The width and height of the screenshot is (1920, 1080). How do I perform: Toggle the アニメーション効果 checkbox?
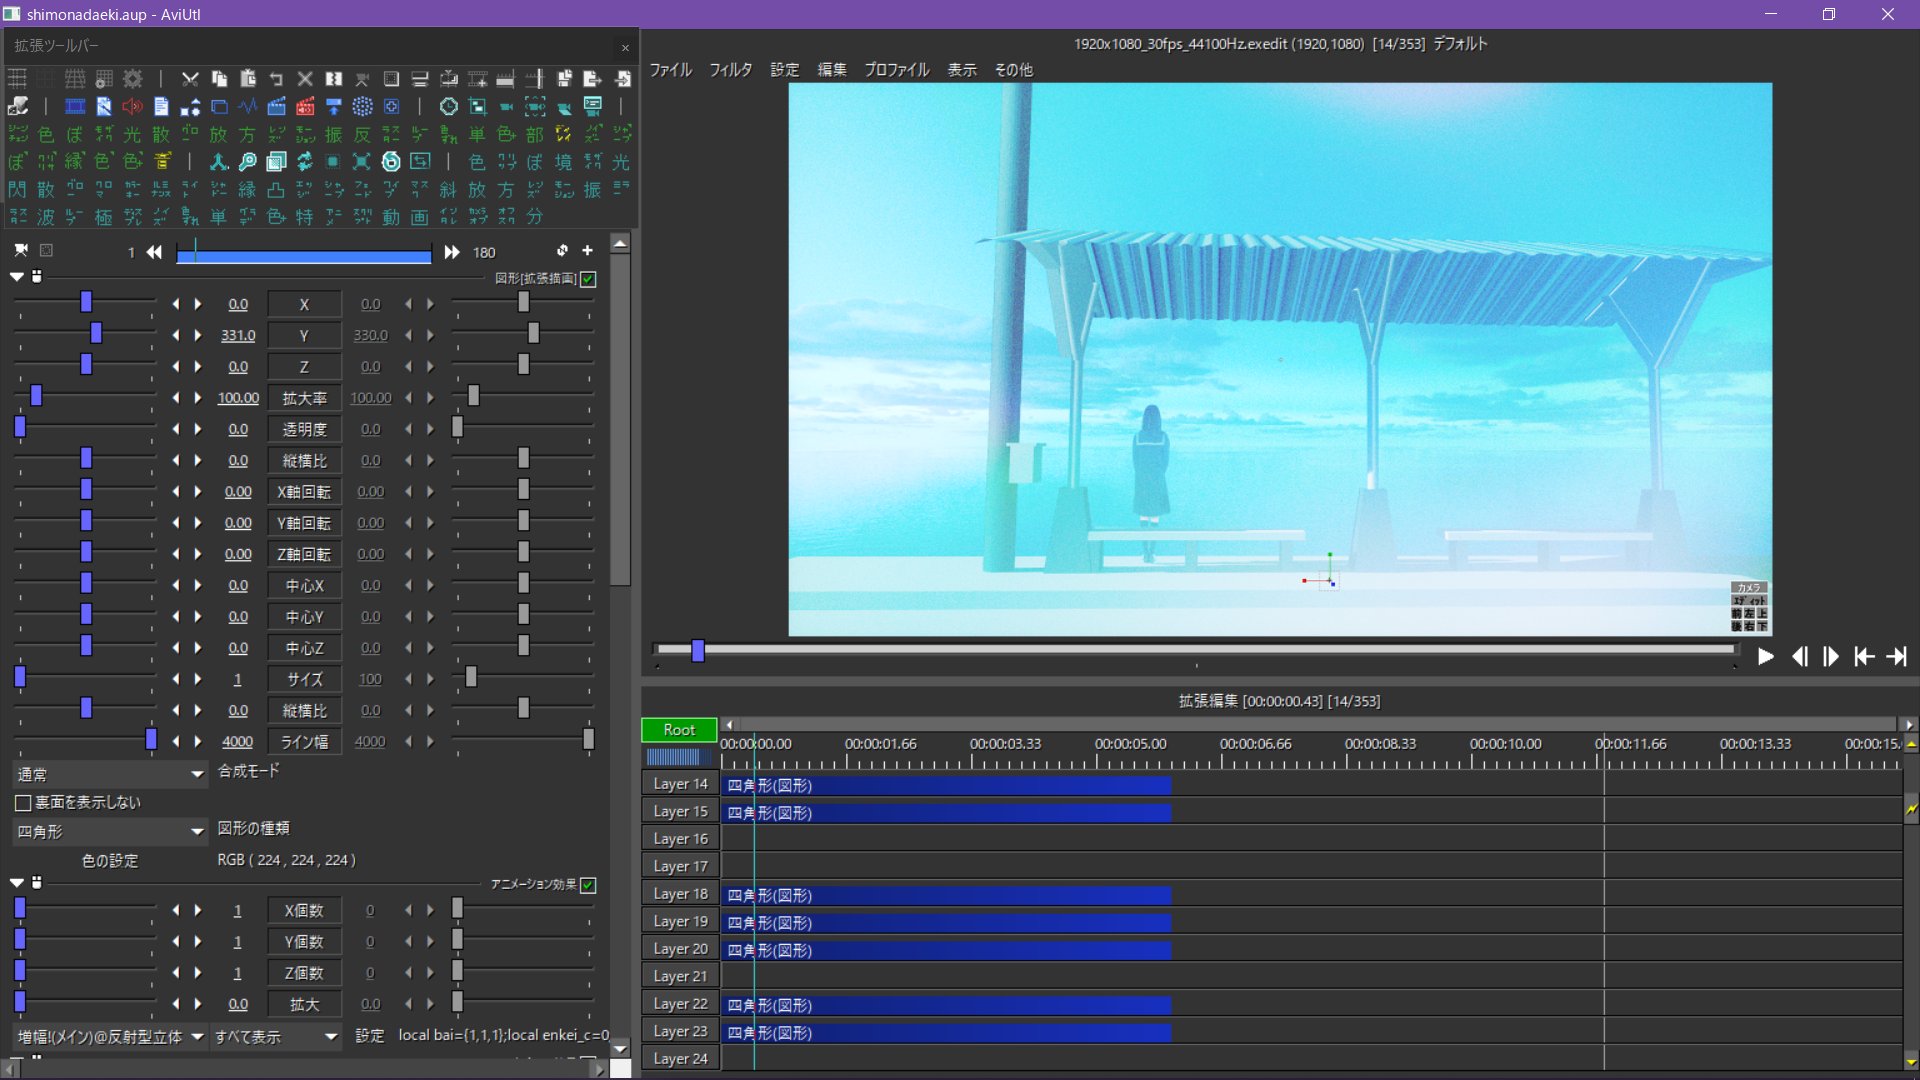click(589, 885)
